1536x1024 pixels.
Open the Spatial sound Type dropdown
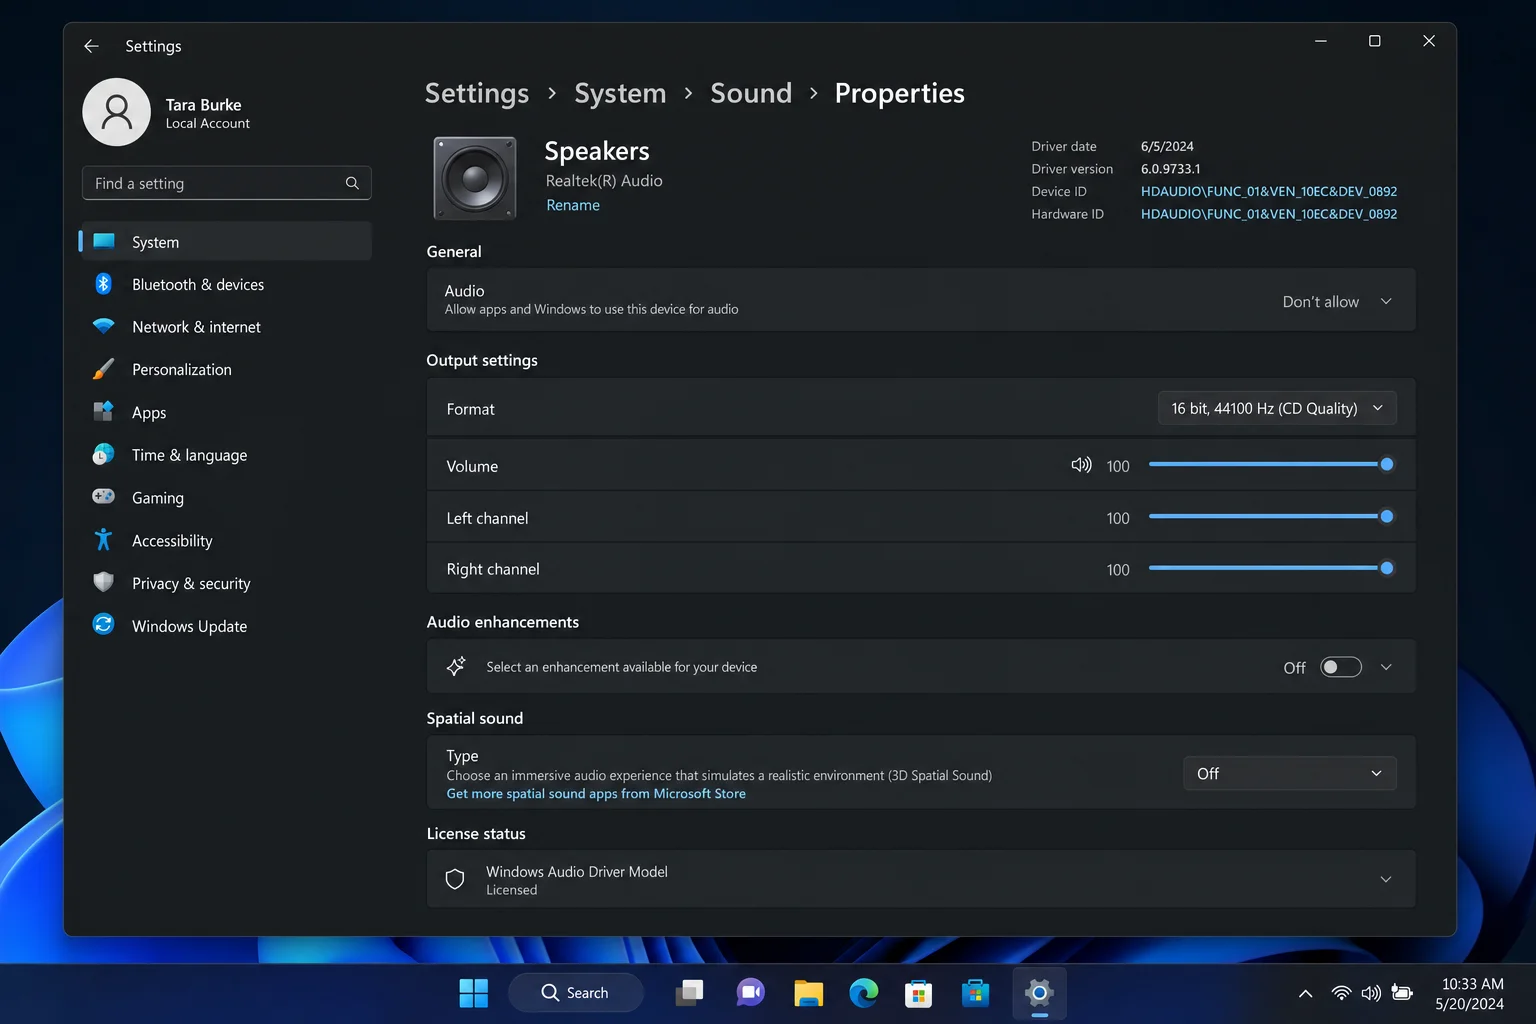1290,773
